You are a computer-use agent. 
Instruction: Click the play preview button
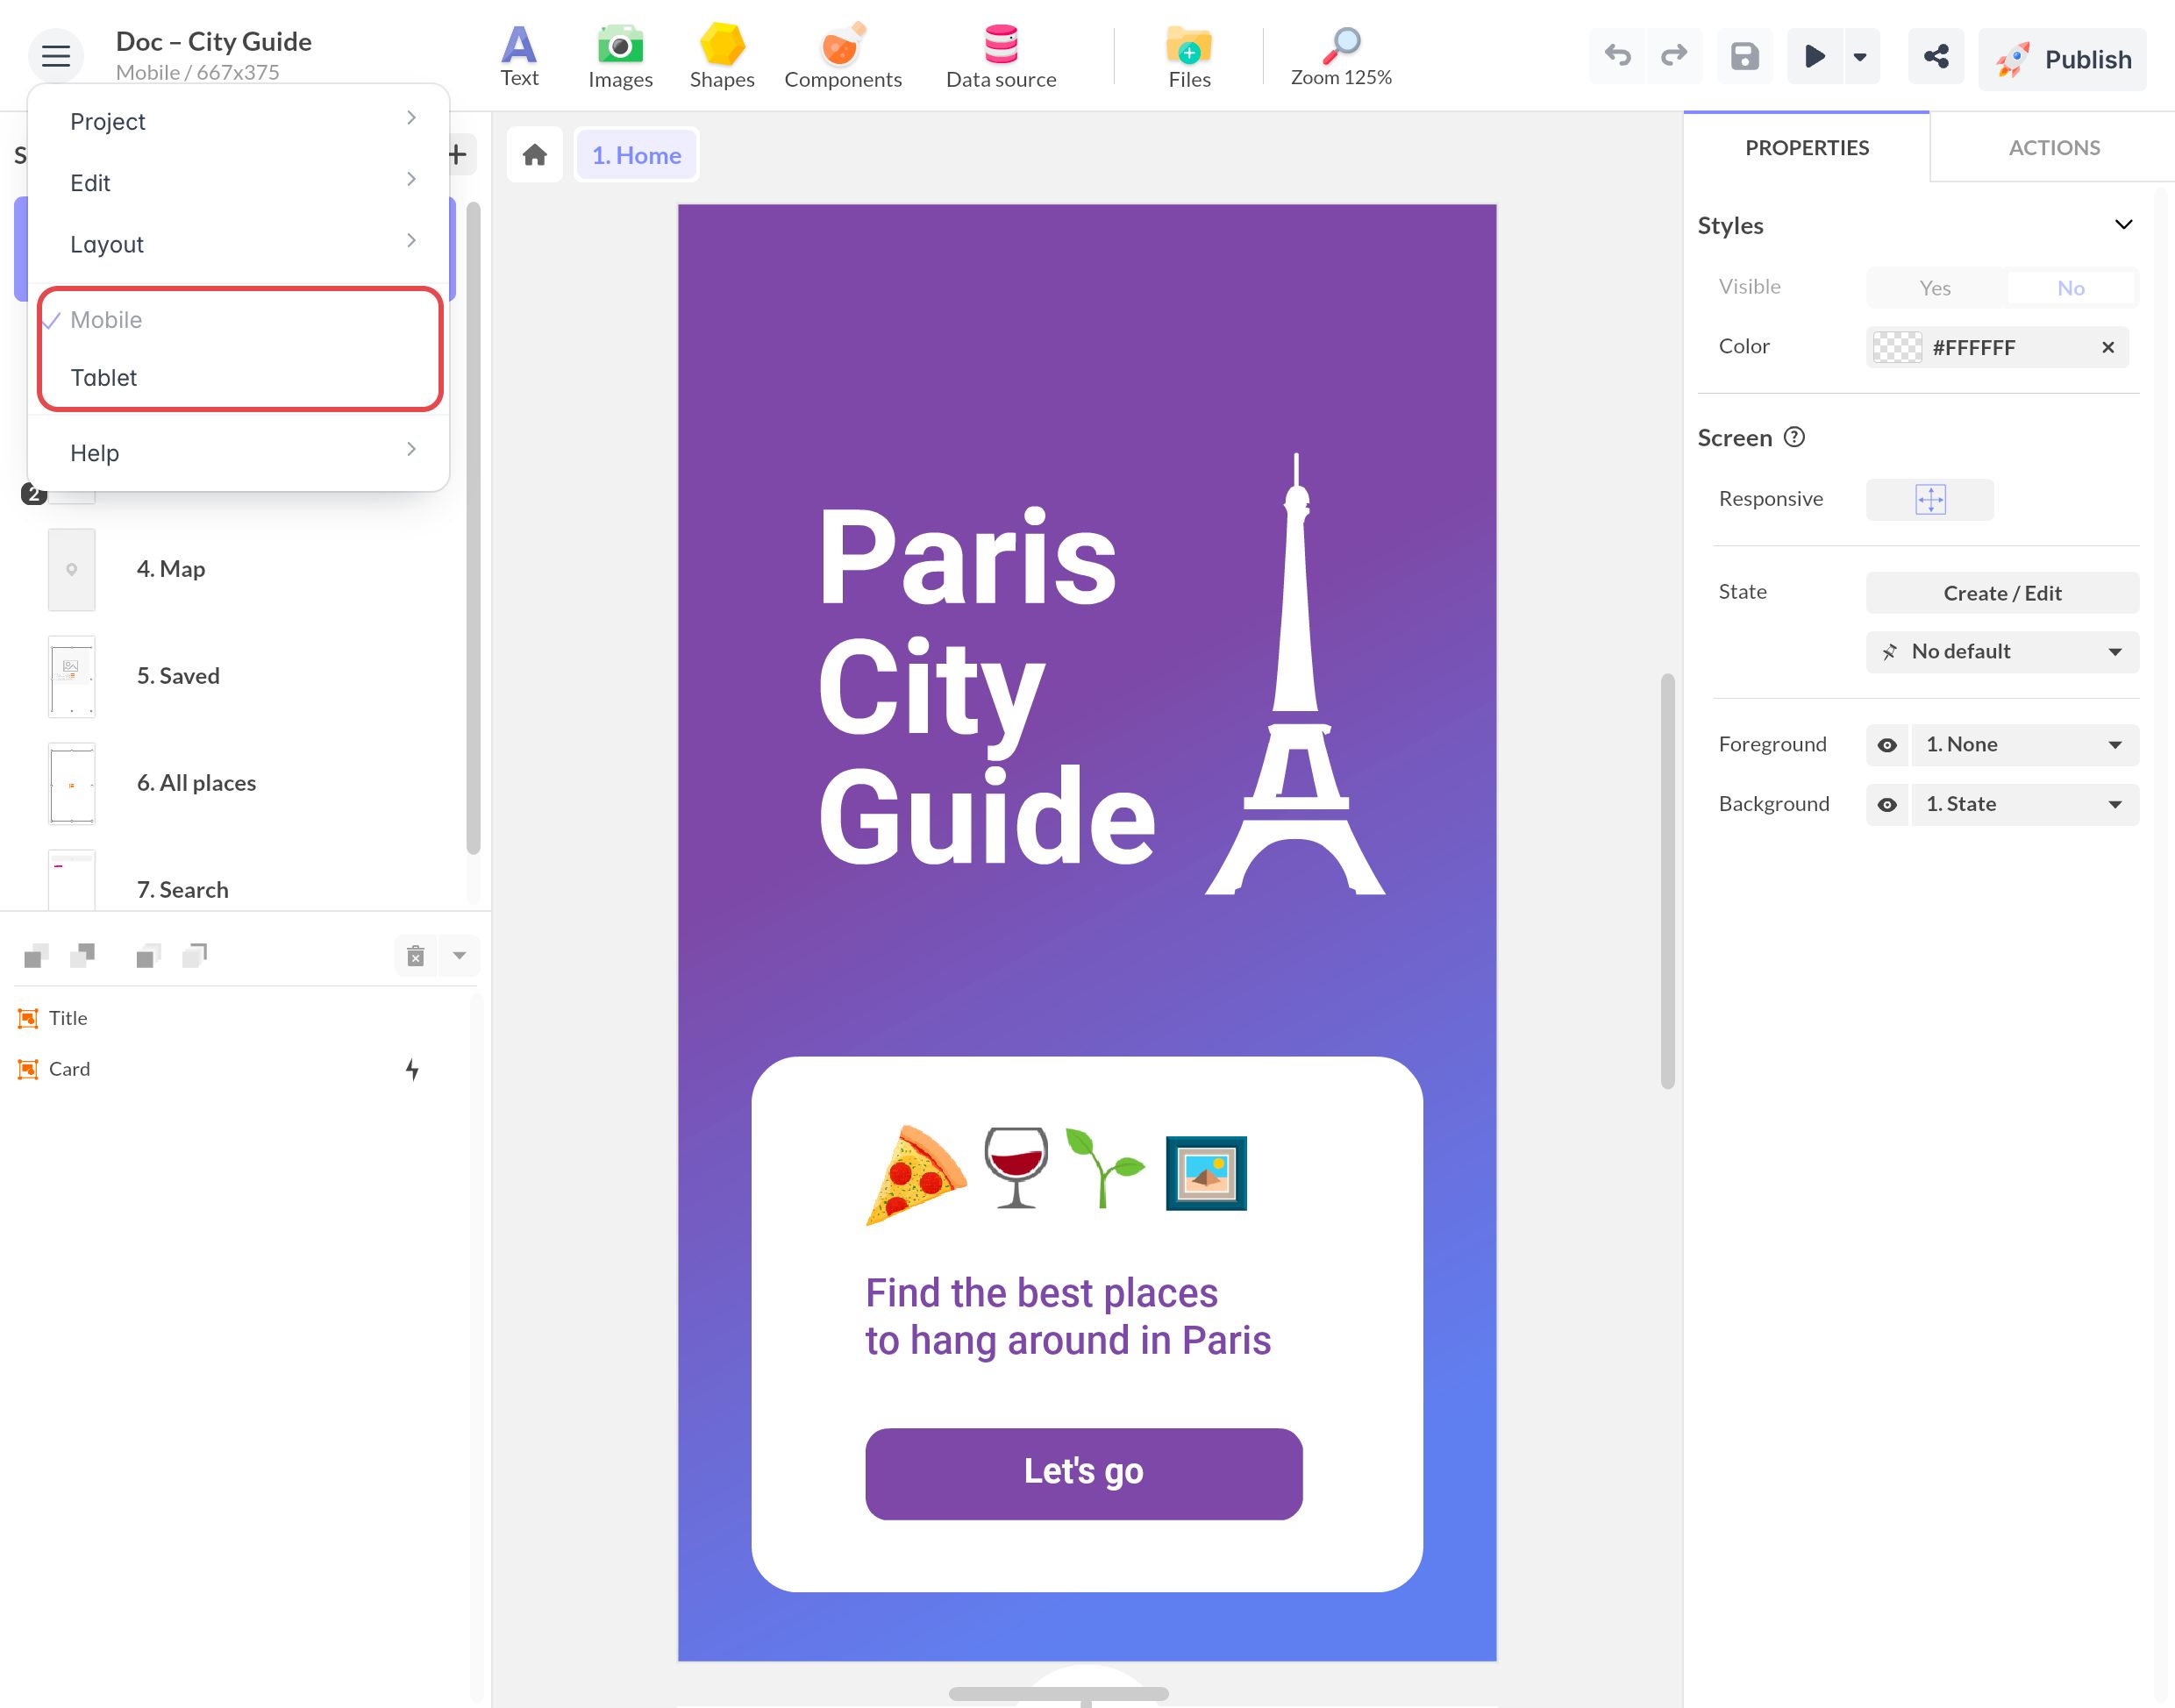coord(1814,56)
